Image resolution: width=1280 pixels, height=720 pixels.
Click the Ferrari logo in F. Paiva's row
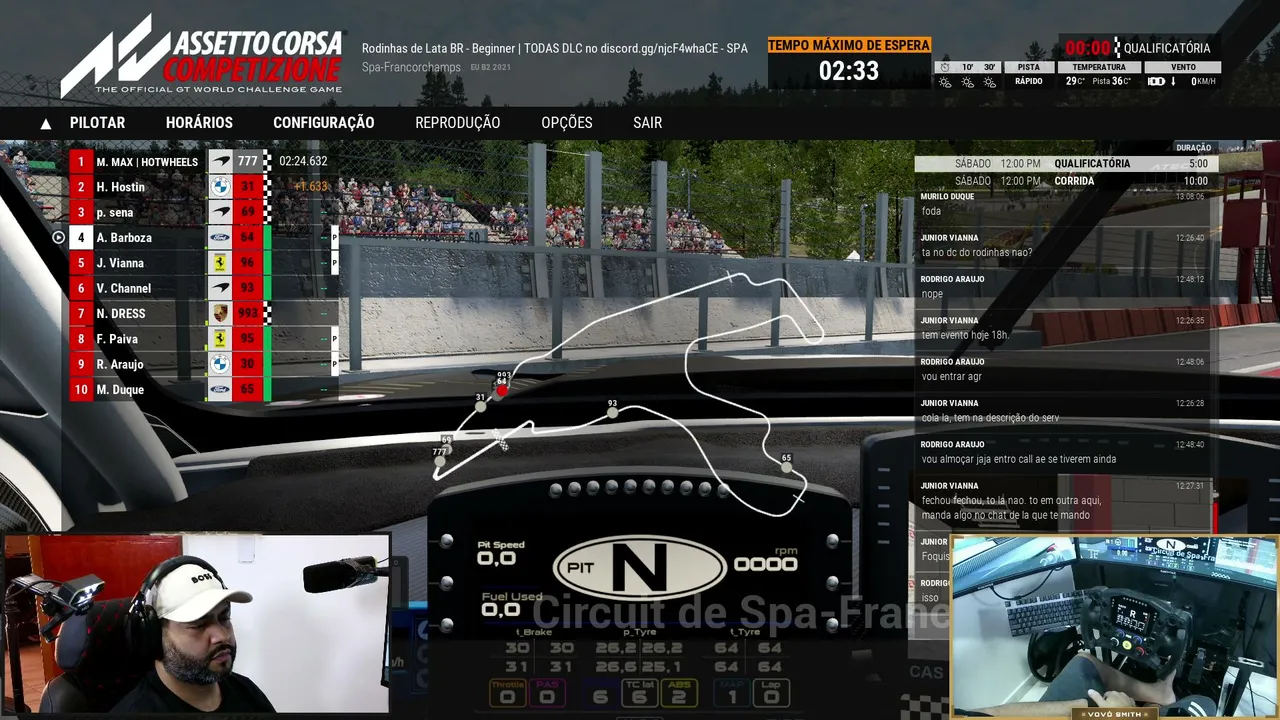[x=220, y=339]
